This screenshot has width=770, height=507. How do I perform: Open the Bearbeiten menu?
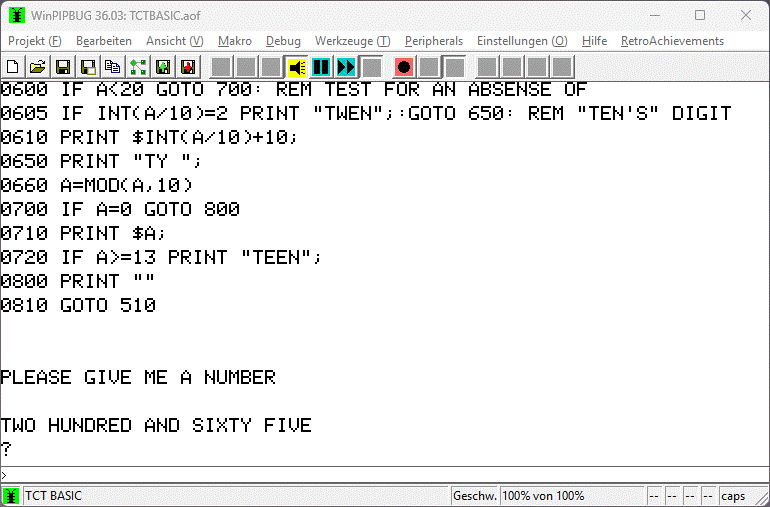[x=104, y=41]
